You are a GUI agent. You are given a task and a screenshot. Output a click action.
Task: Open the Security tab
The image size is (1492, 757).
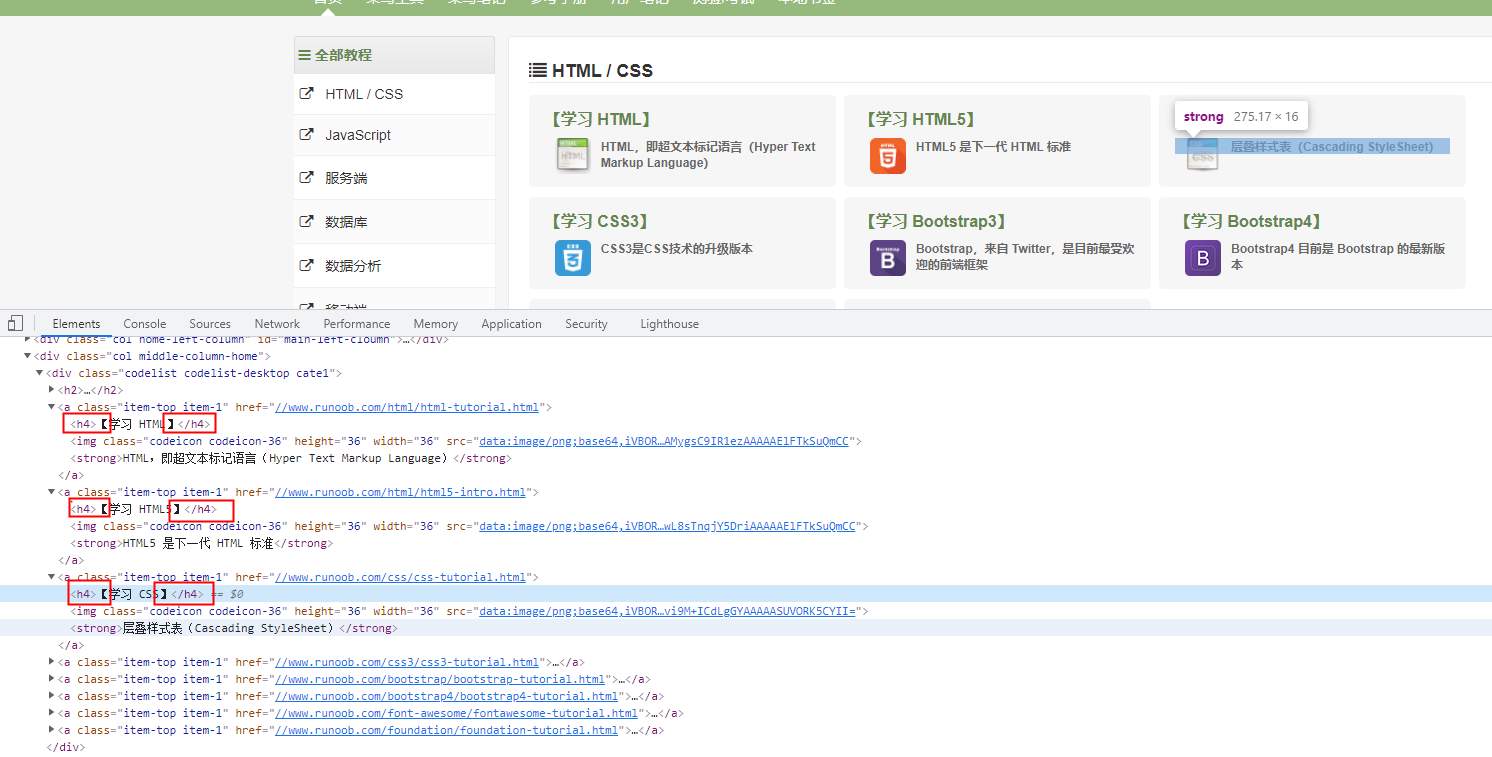(x=586, y=324)
